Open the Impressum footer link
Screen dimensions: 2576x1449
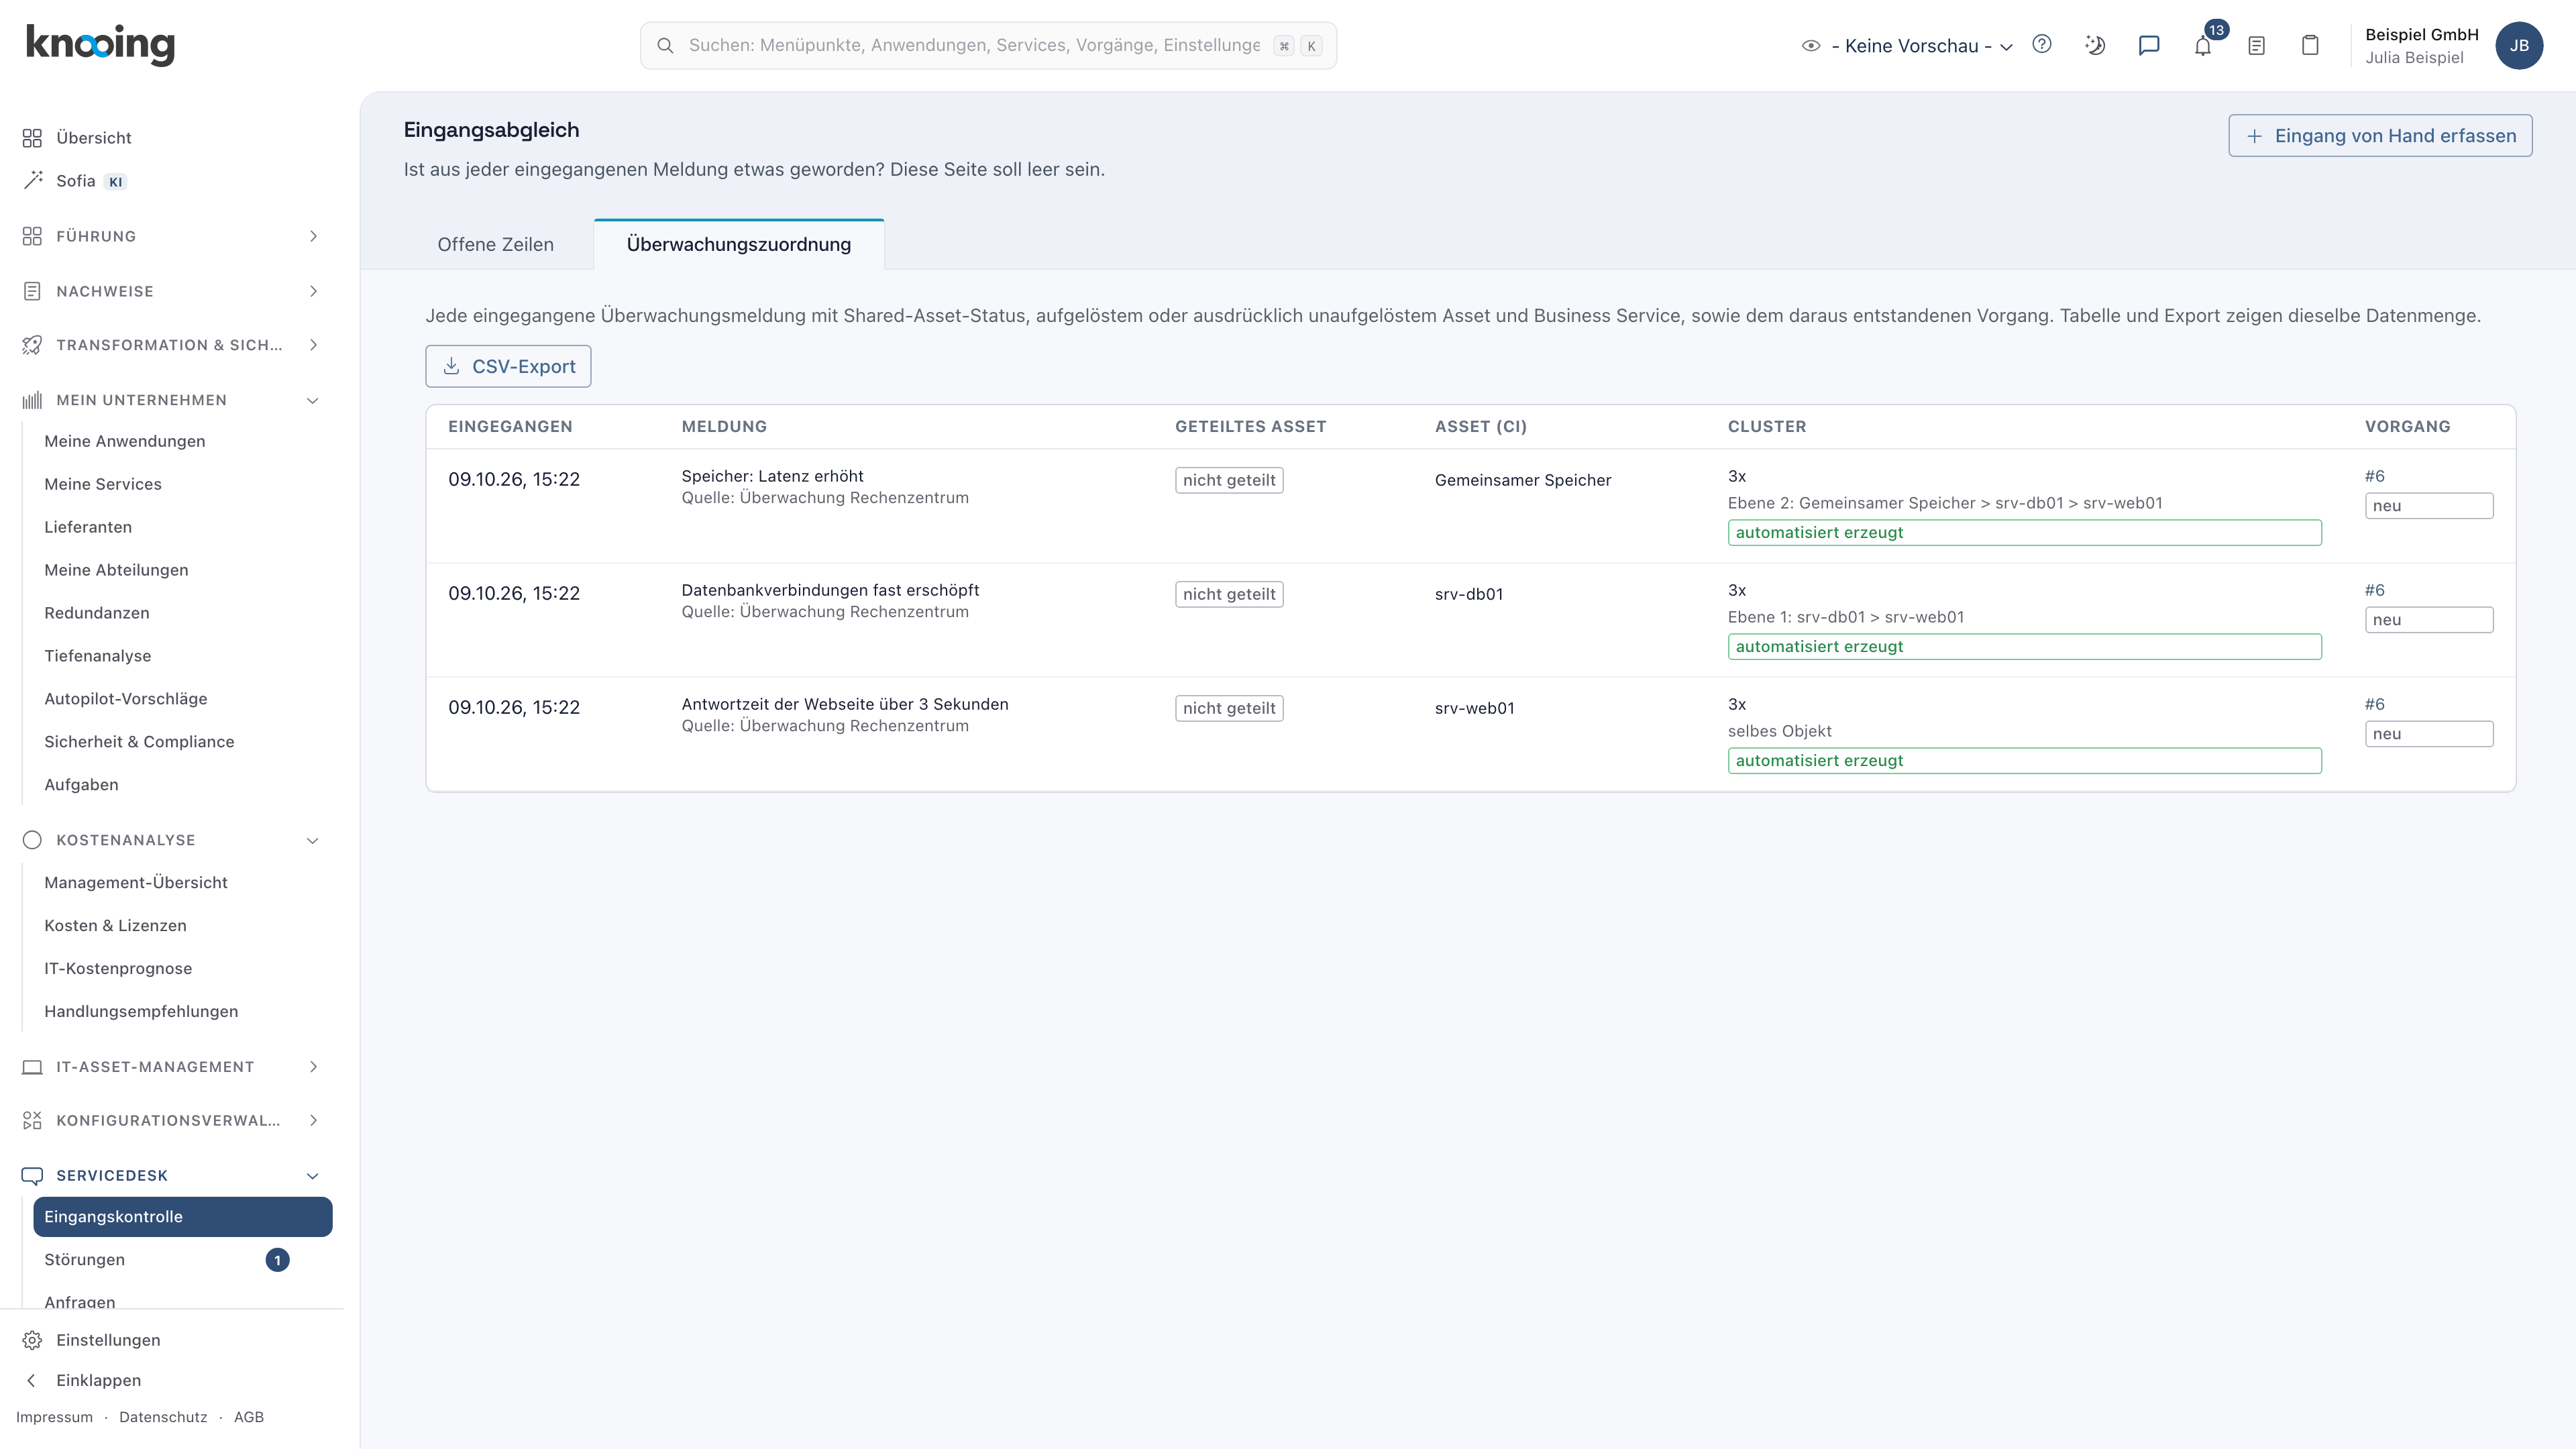pyautogui.click(x=54, y=1417)
